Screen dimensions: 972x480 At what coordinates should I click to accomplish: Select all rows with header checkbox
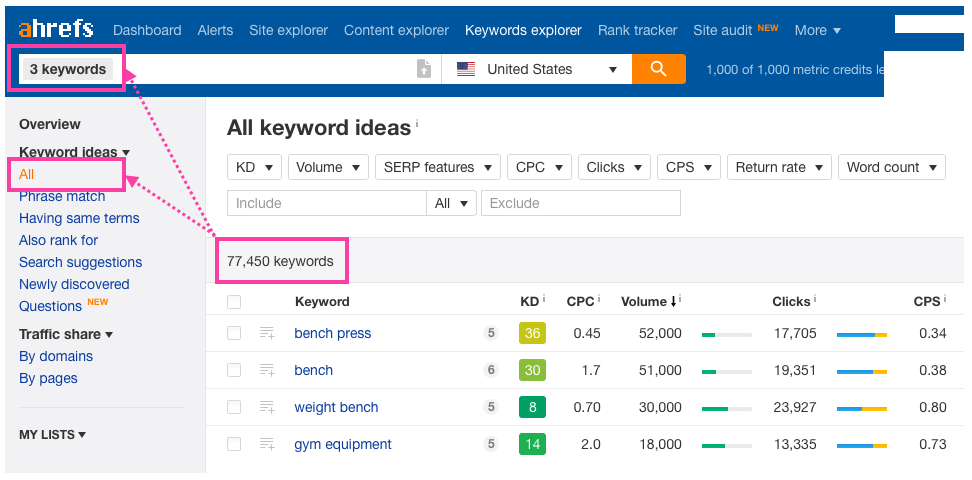click(234, 302)
